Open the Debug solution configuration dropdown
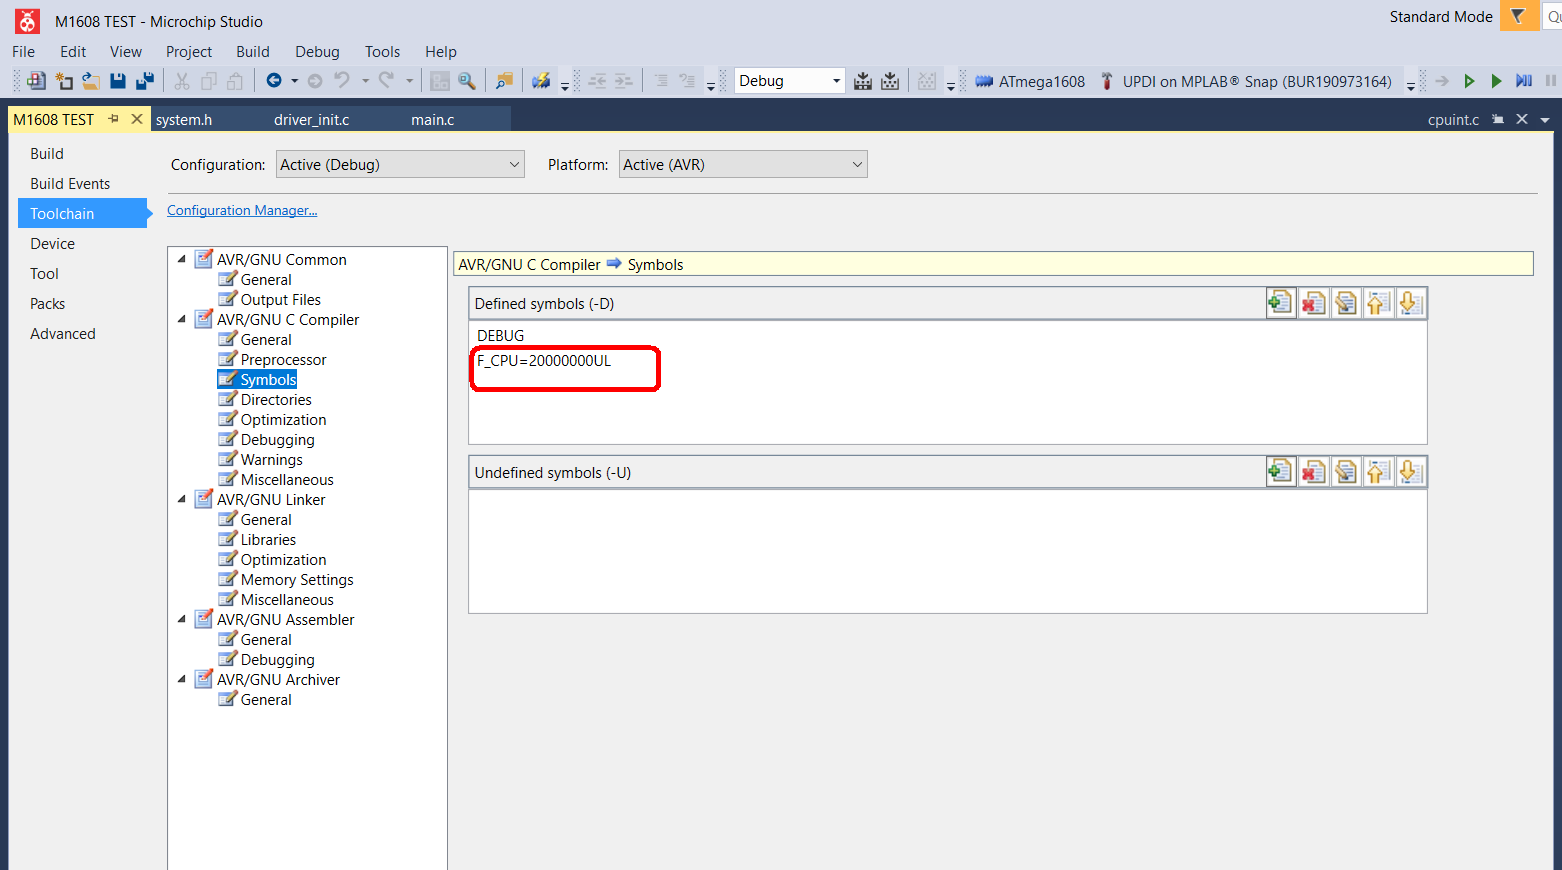 [790, 81]
